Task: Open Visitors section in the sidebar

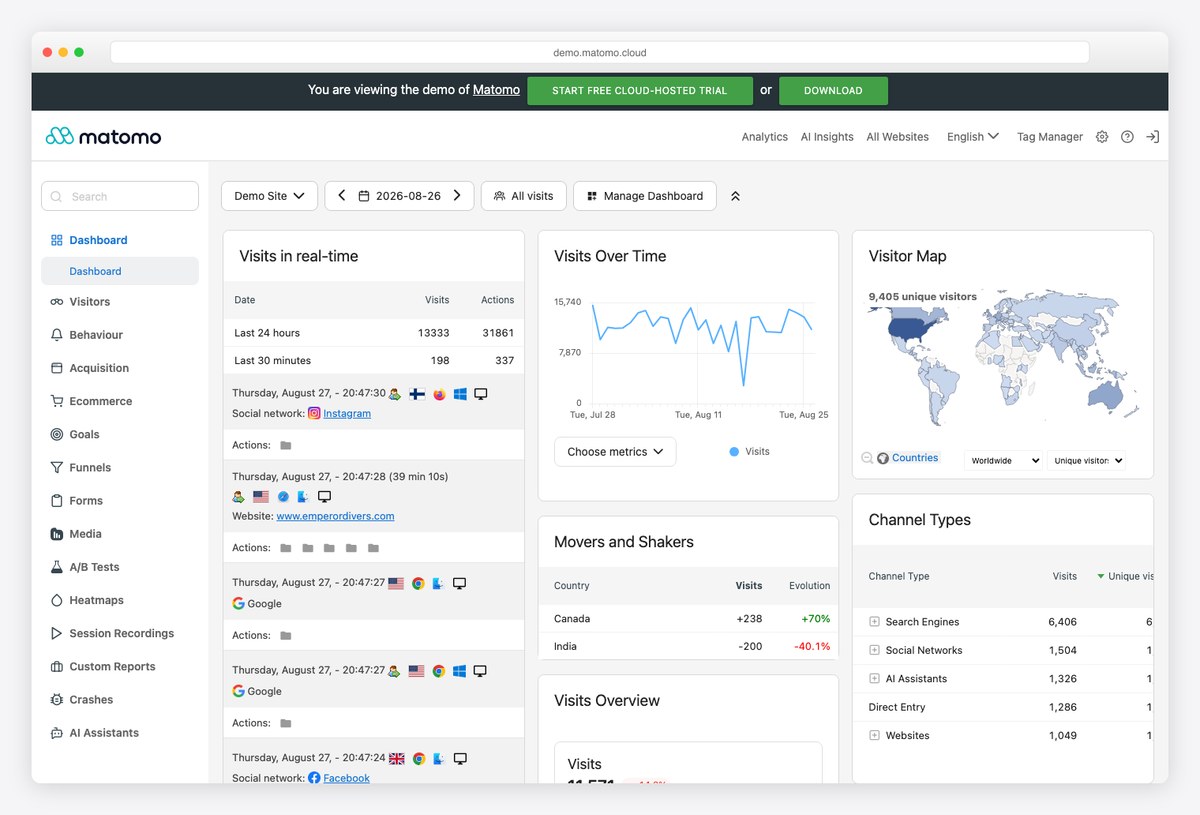Action: [x=120, y=301]
